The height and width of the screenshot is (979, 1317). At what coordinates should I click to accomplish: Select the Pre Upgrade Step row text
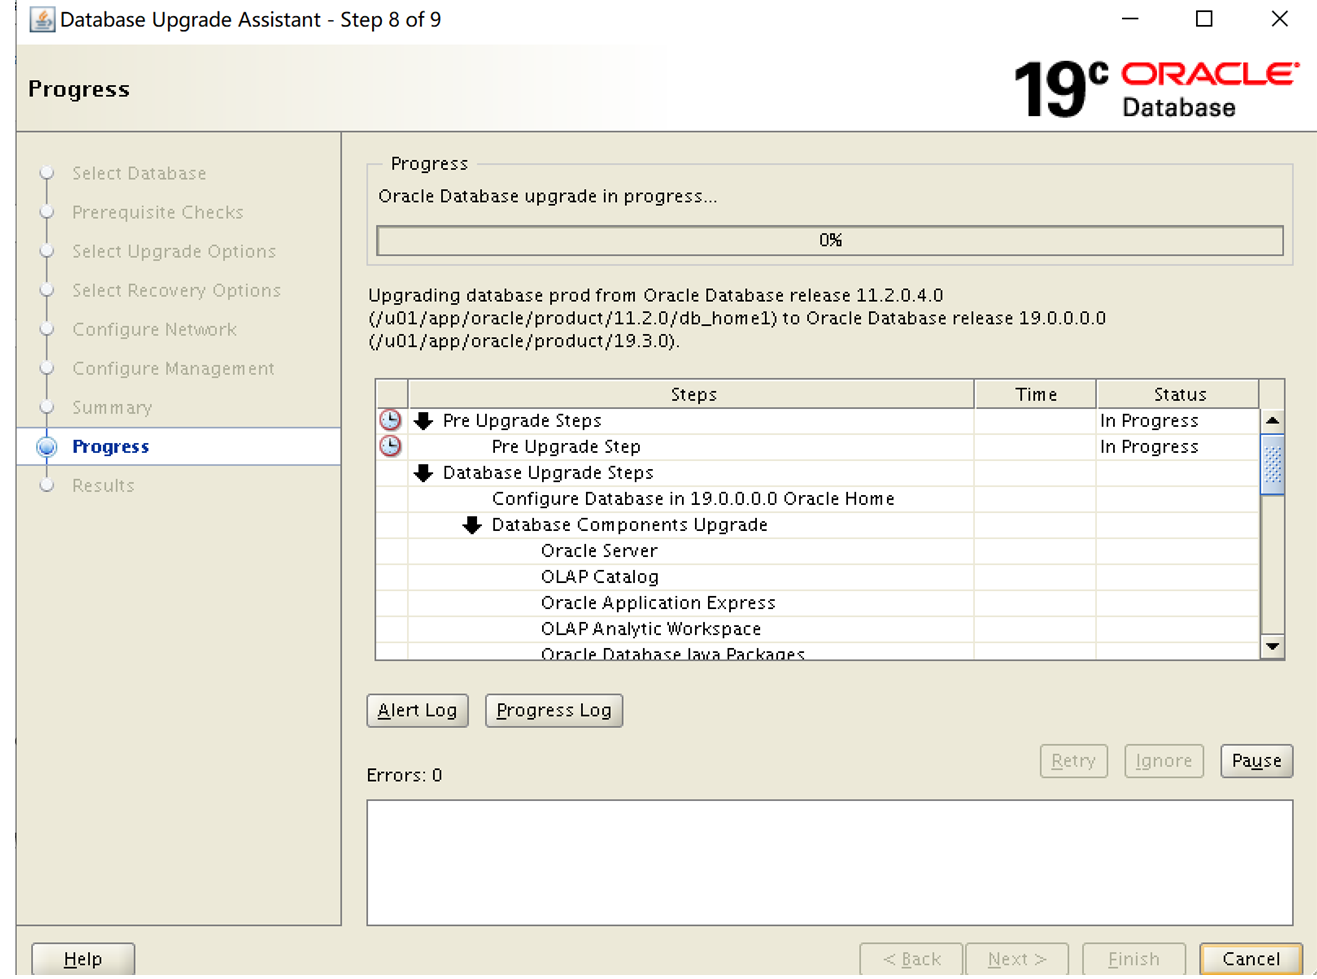click(x=566, y=447)
